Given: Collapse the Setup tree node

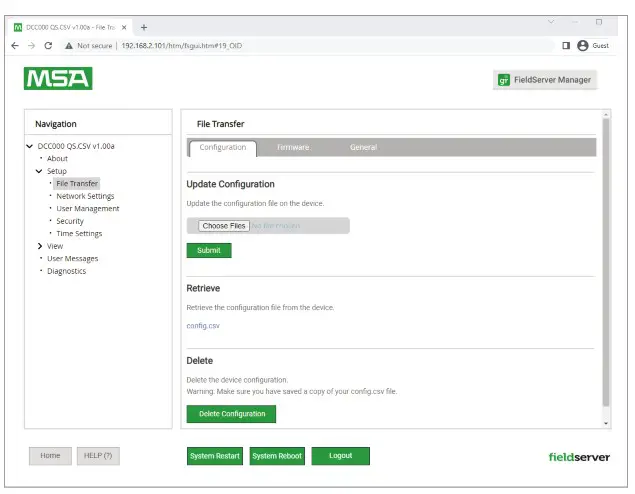Looking at the screenshot, I should point(39,171).
